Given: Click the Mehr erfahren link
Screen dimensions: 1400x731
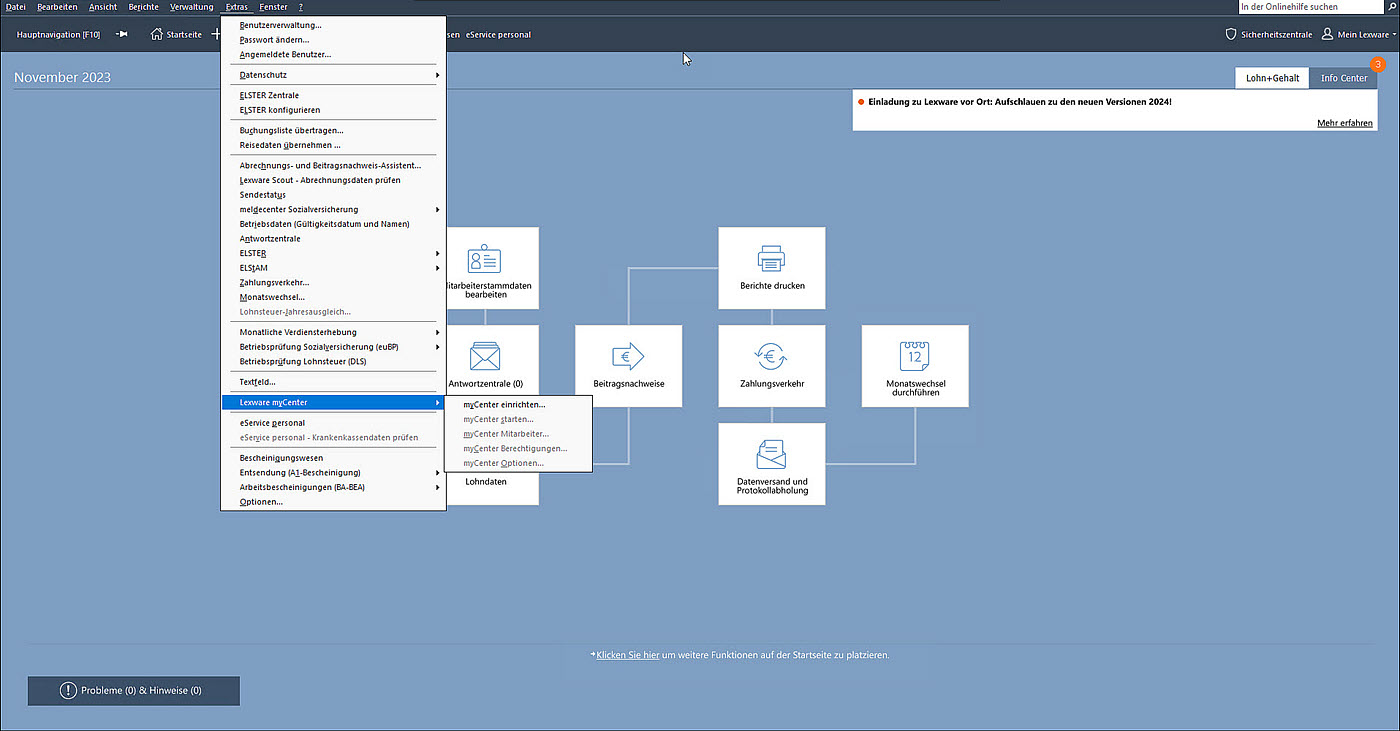Looking at the screenshot, I should tap(1344, 123).
